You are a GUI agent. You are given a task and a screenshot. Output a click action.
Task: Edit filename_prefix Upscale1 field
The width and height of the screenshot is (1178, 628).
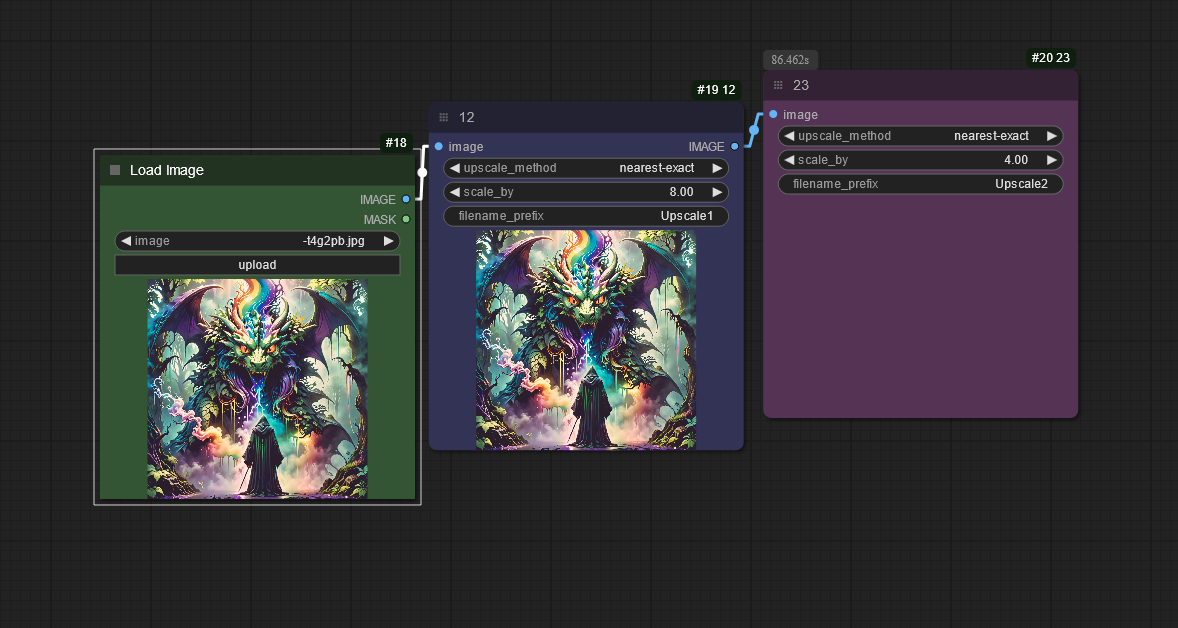[586, 216]
